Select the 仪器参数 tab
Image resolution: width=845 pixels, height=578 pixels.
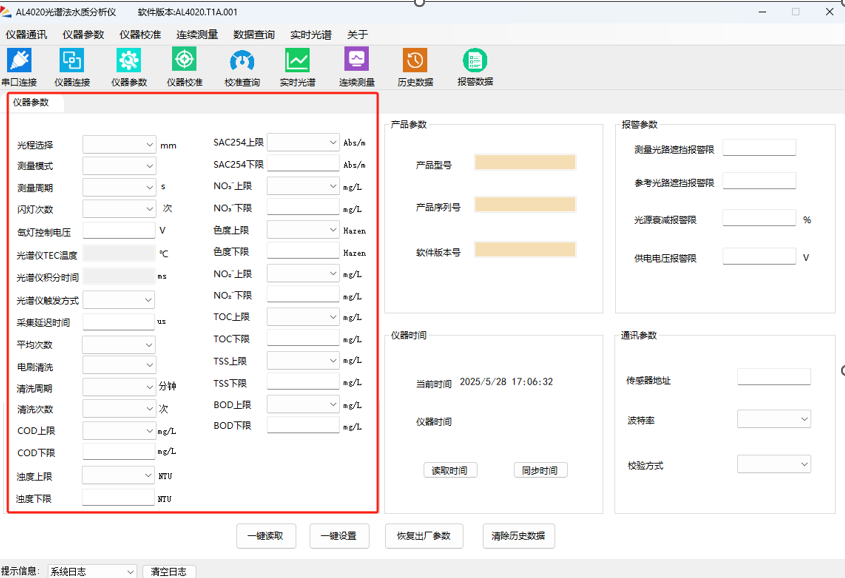[x=31, y=102]
